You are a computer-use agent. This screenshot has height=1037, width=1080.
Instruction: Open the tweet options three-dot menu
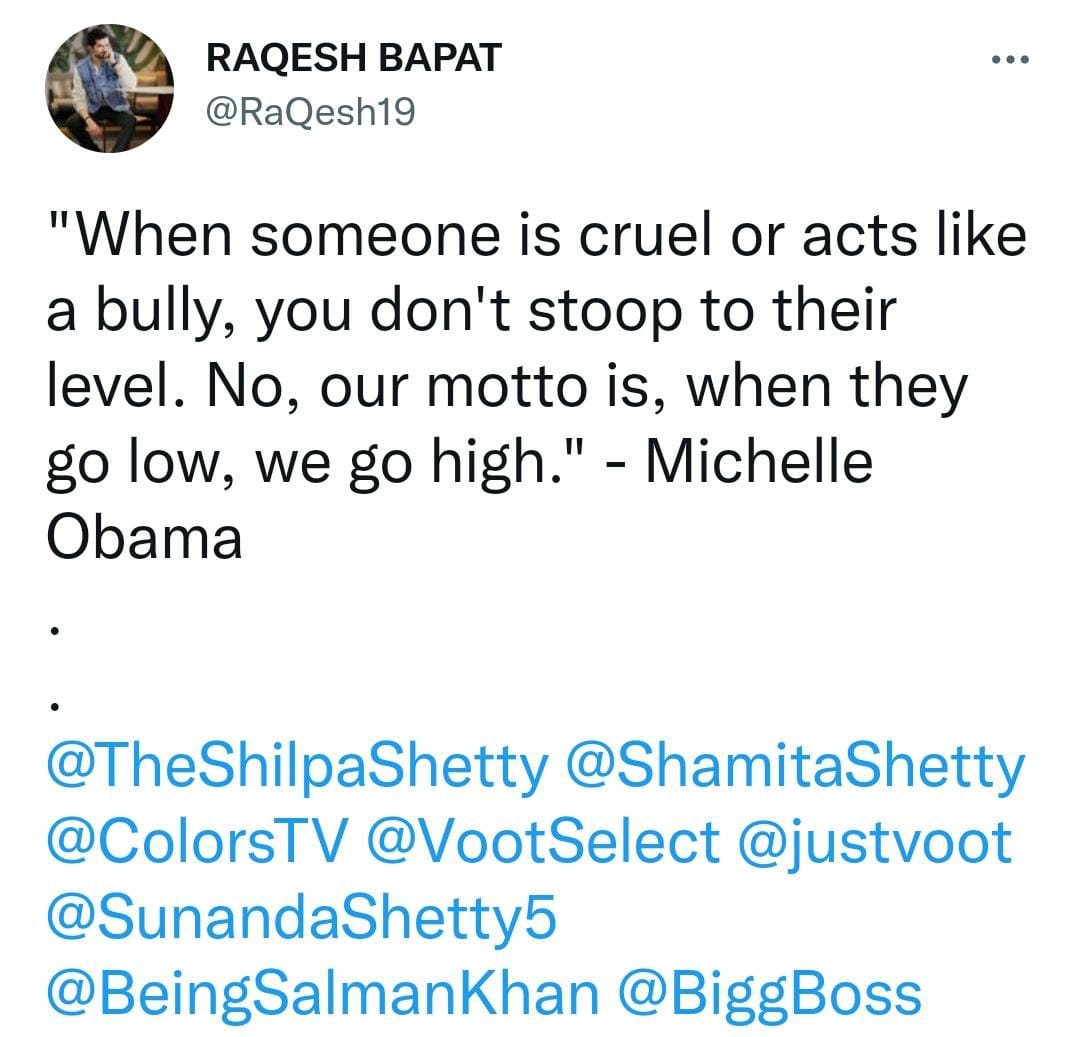pos(1009,60)
